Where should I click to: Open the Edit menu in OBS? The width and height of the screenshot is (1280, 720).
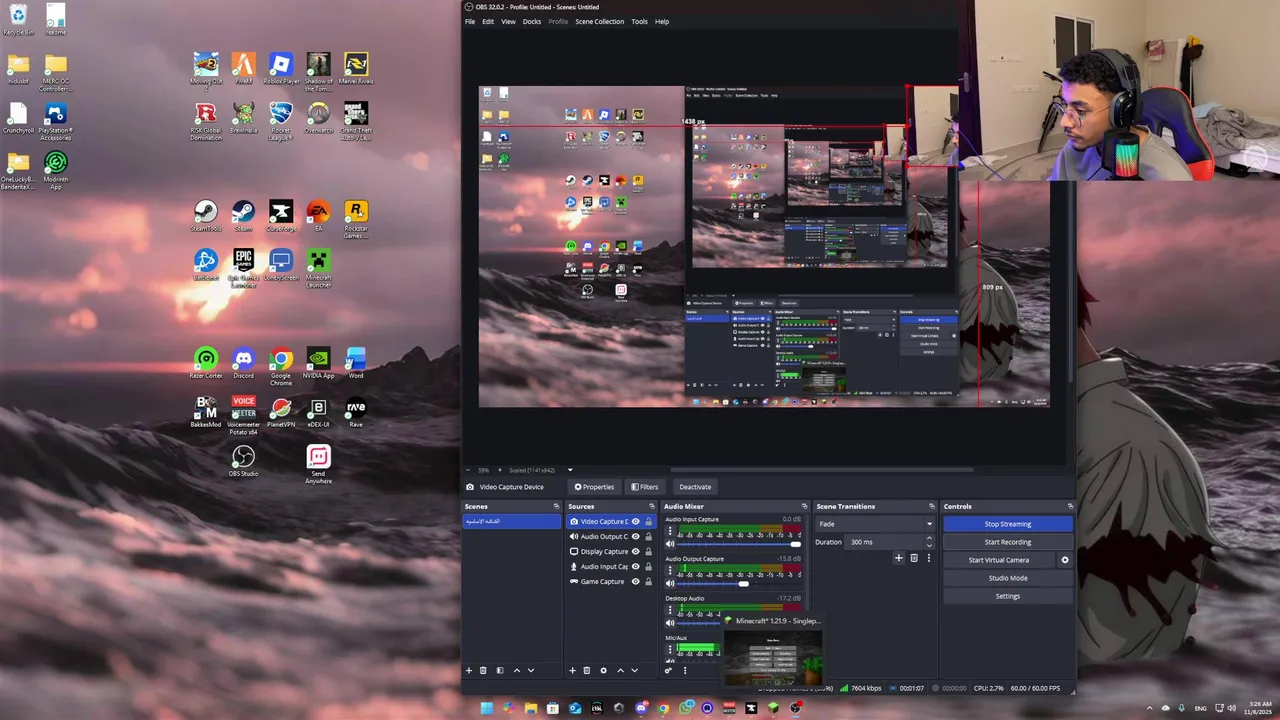point(488,21)
